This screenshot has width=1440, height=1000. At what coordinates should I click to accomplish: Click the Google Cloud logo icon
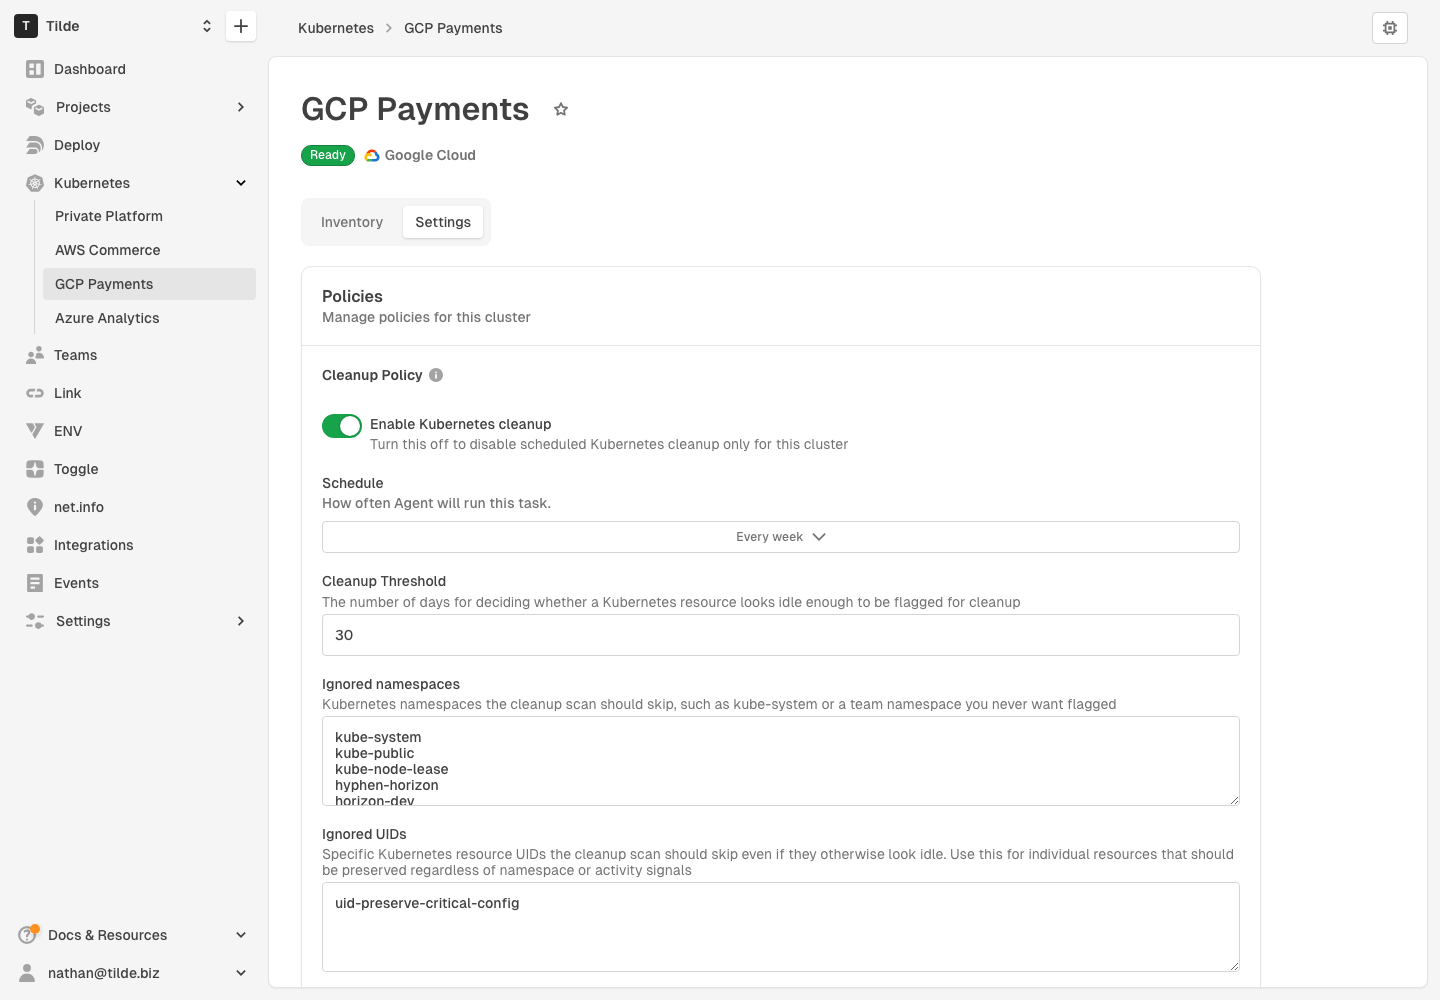[x=372, y=155]
